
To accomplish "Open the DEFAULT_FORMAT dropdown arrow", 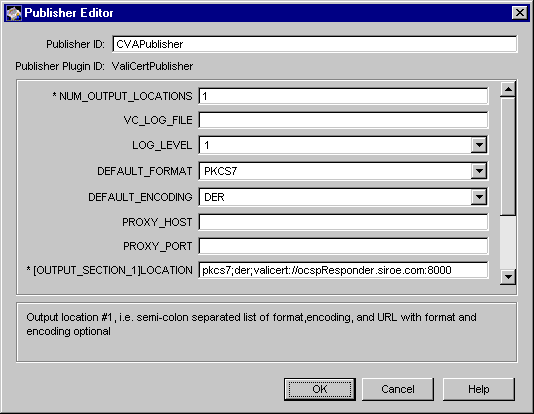I will point(479,171).
